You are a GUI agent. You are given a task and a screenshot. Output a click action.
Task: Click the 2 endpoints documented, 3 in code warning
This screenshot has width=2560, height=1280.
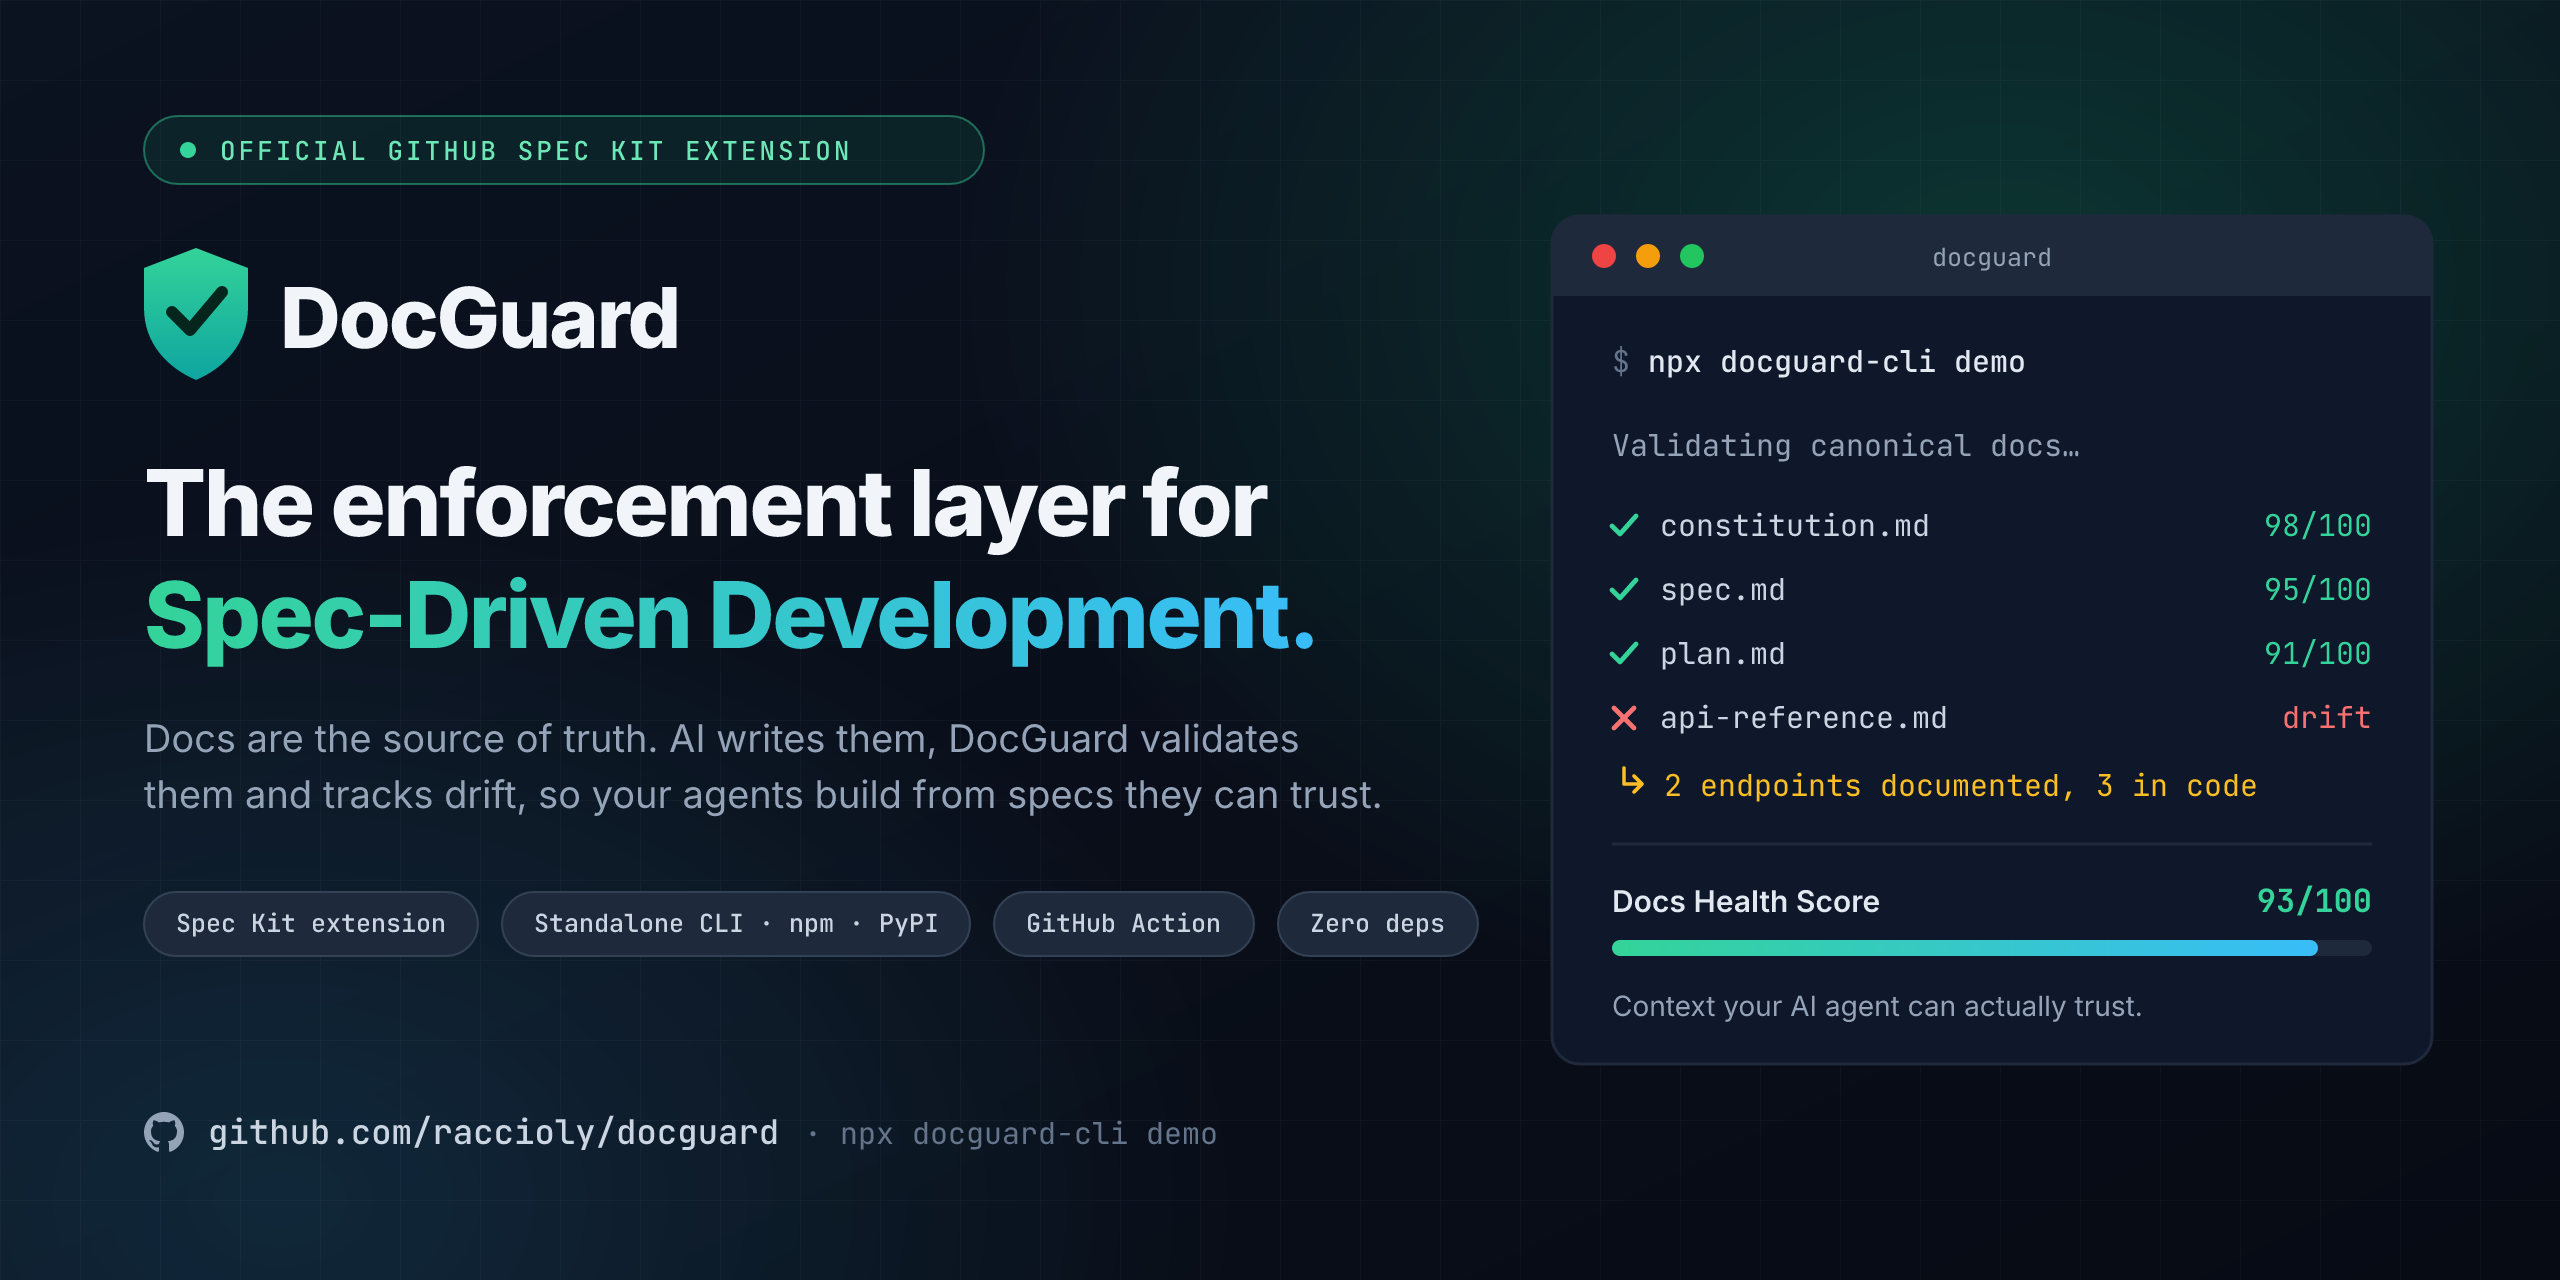point(1961,786)
